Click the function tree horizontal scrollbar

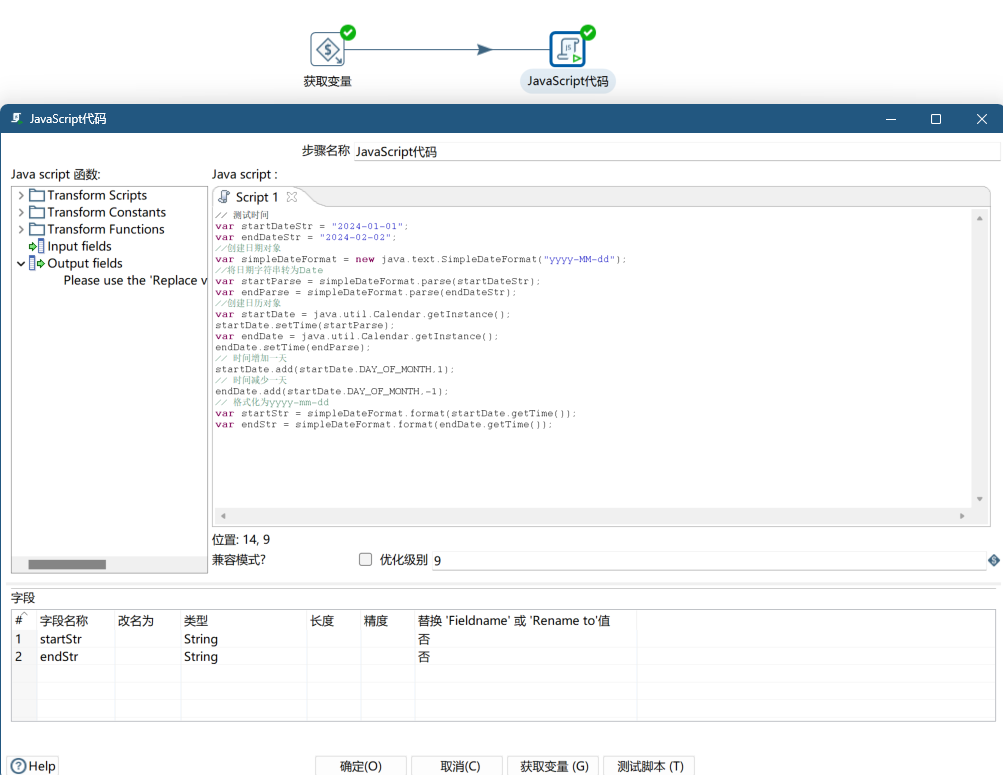pos(67,565)
